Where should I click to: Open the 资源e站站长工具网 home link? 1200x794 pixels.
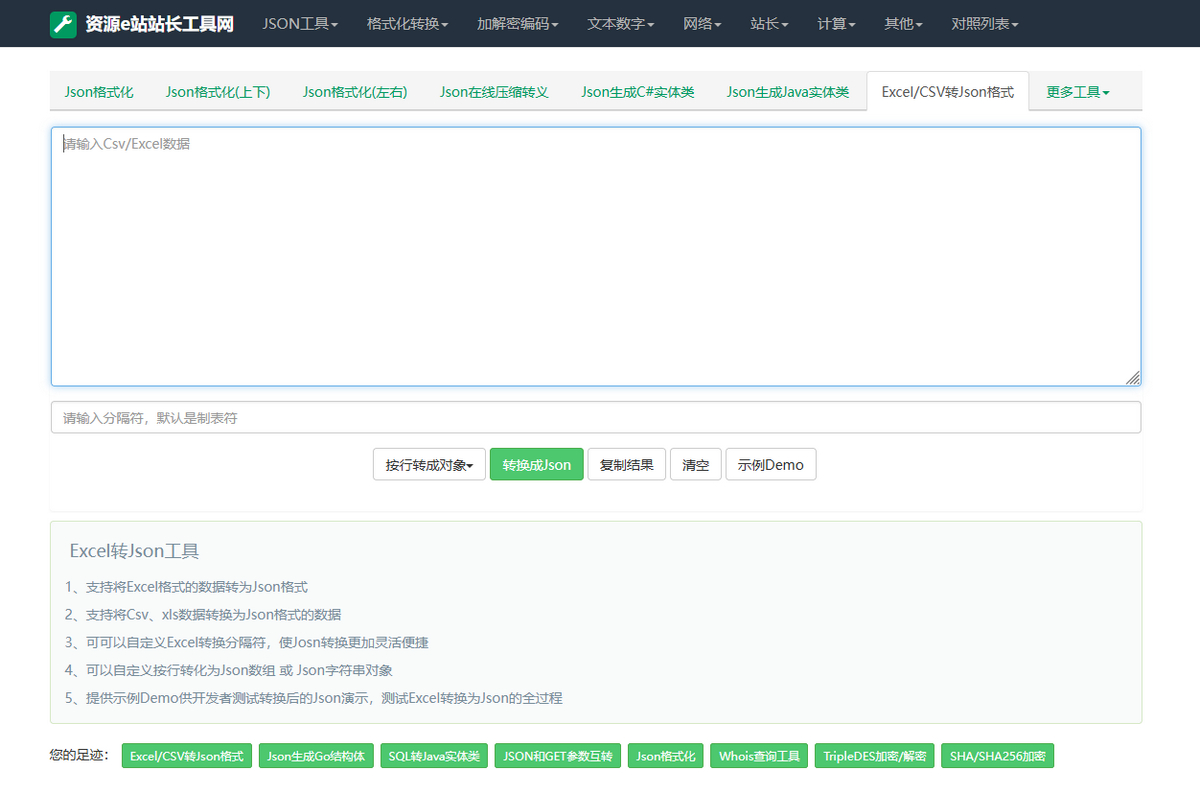point(159,24)
